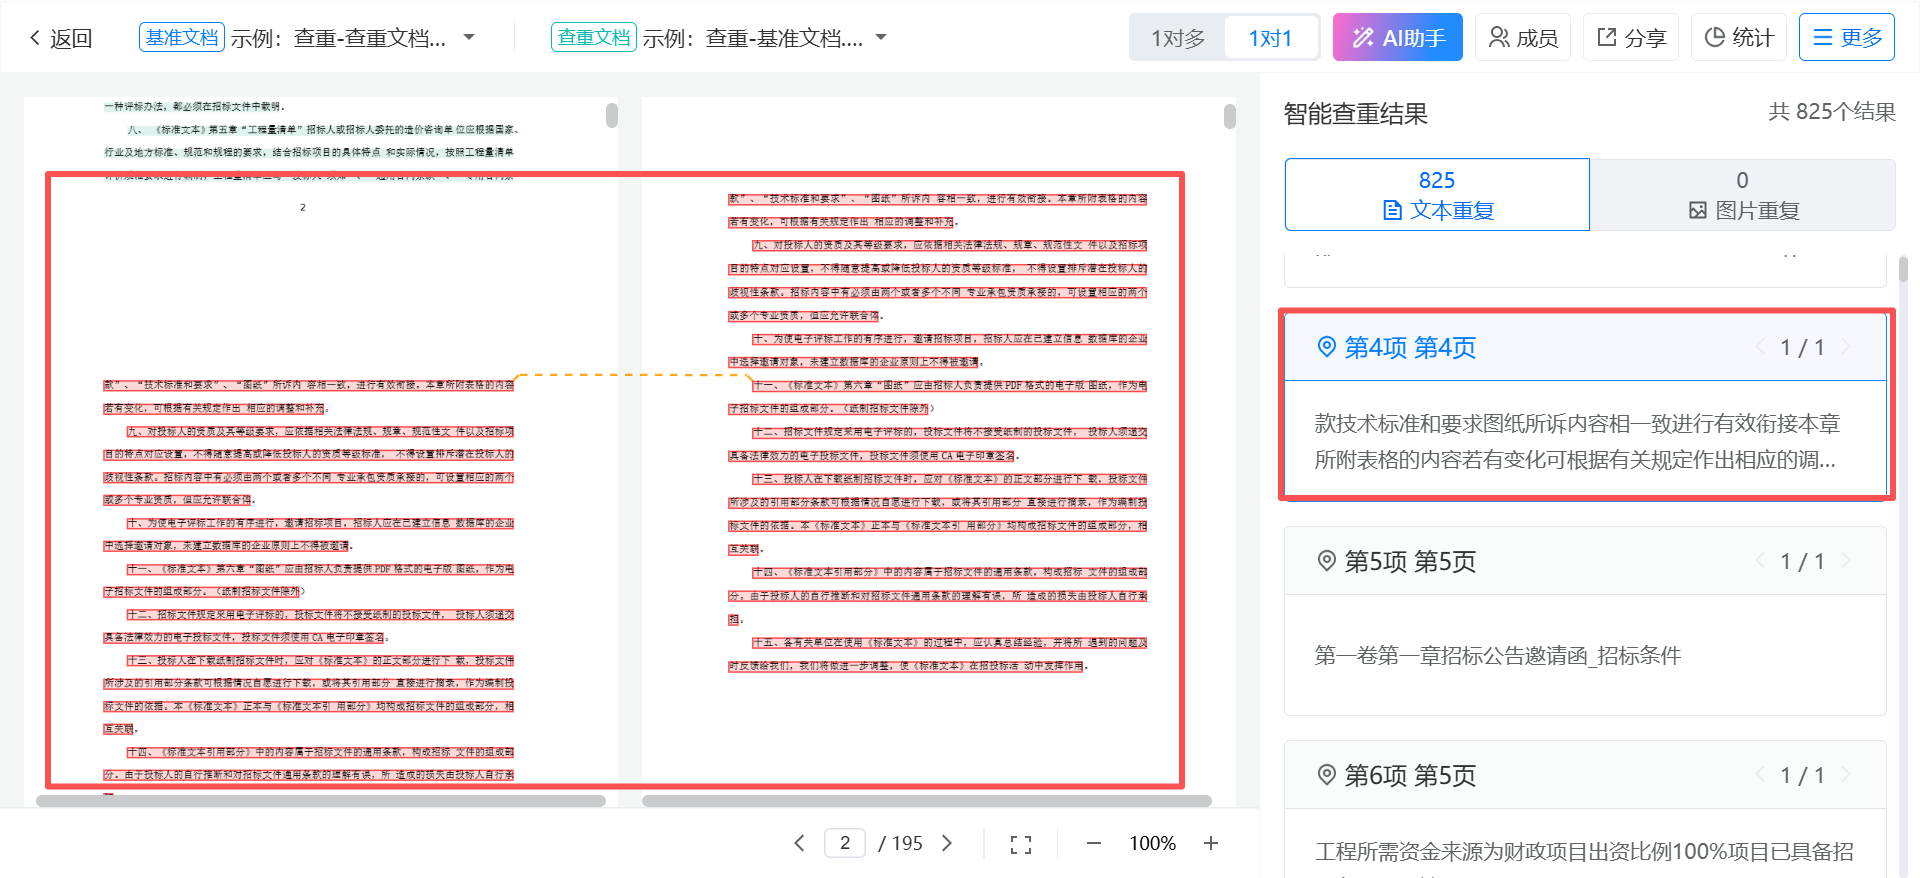
Task: Click the 基准文档 tag label
Action: tap(182, 37)
